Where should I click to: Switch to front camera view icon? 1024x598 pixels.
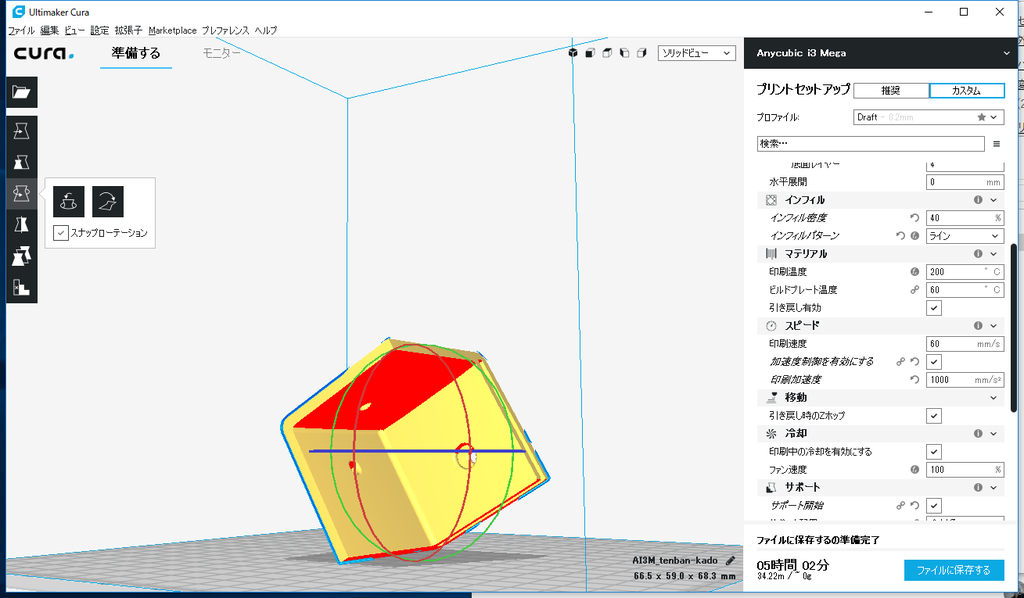click(590, 53)
